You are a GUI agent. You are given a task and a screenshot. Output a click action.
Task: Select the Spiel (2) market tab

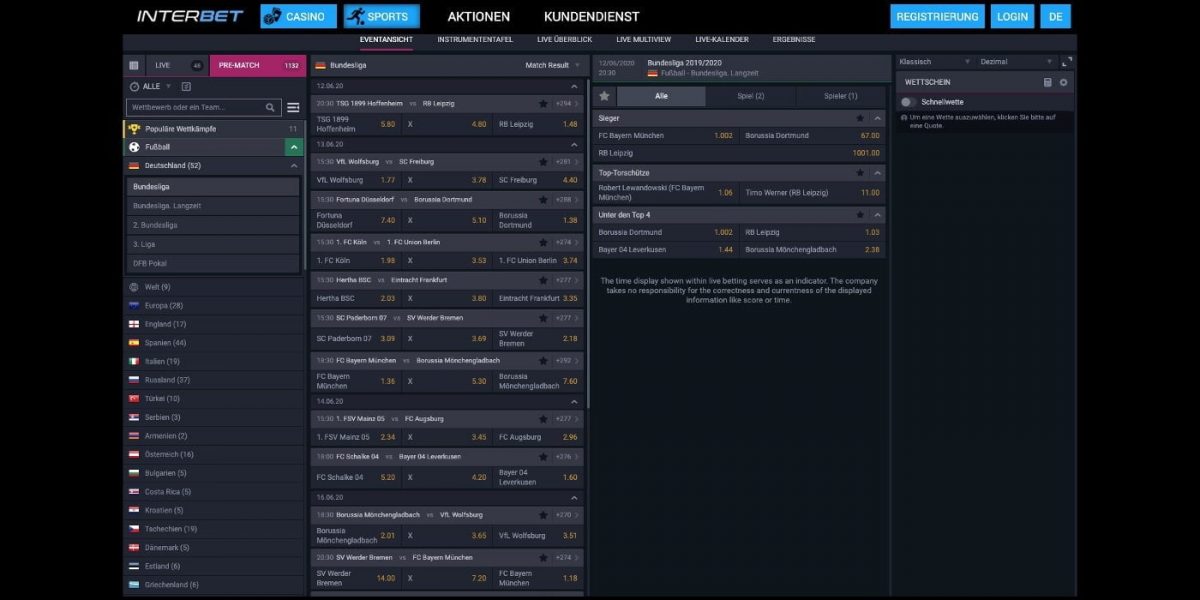coord(750,96)
